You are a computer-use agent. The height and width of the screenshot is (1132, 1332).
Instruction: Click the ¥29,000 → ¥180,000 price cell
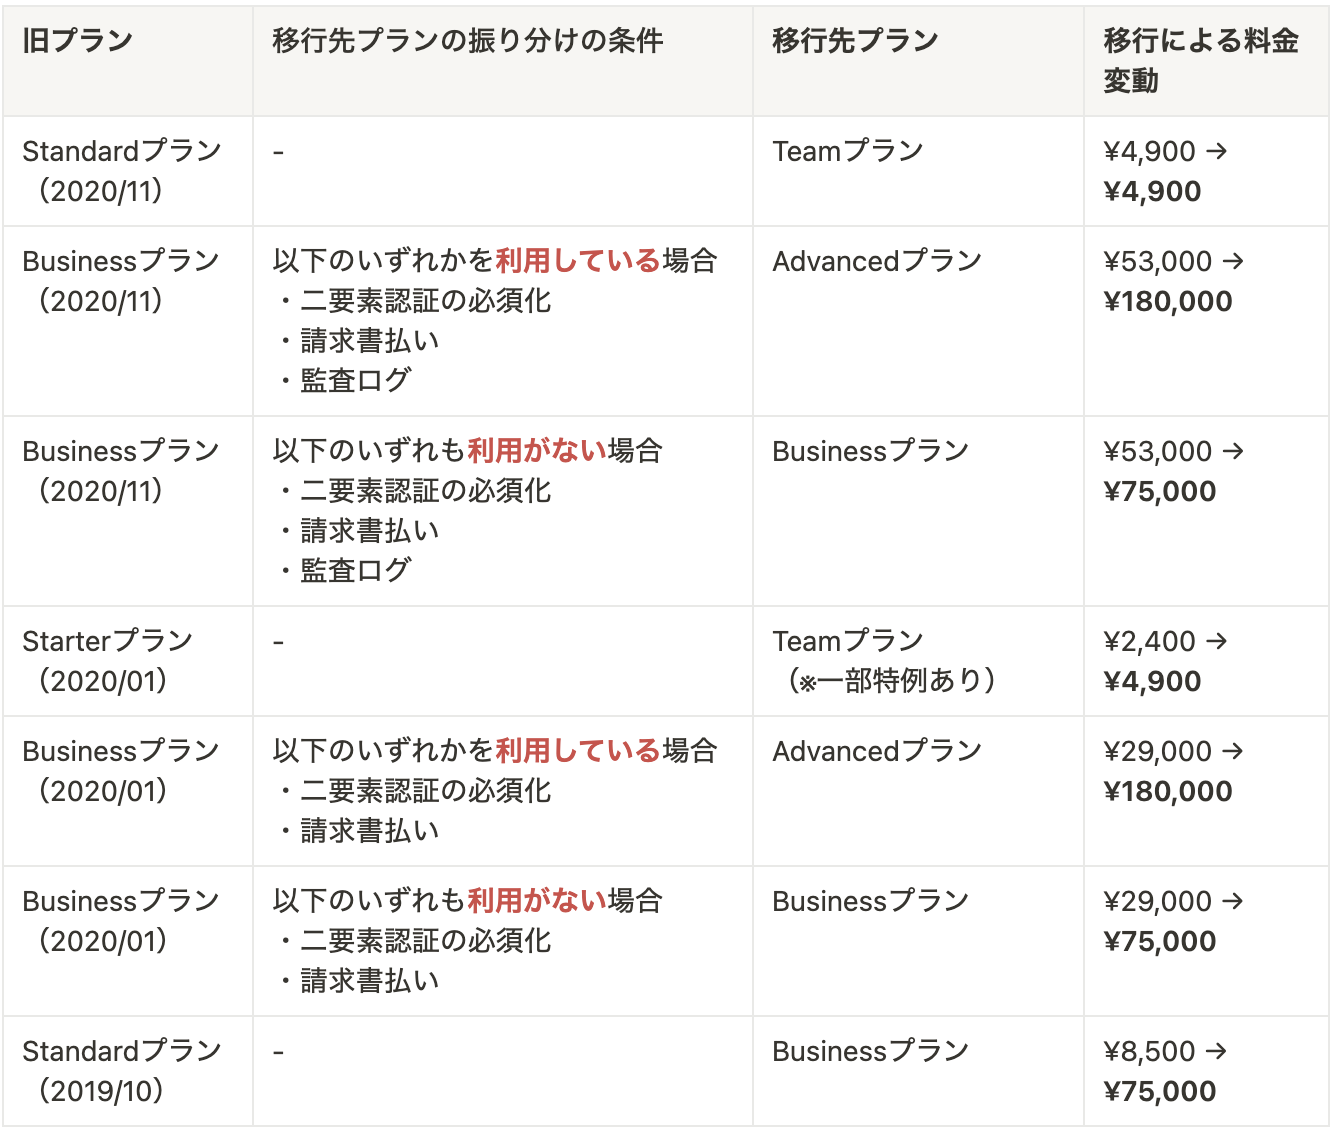(x=1172, y=771)
